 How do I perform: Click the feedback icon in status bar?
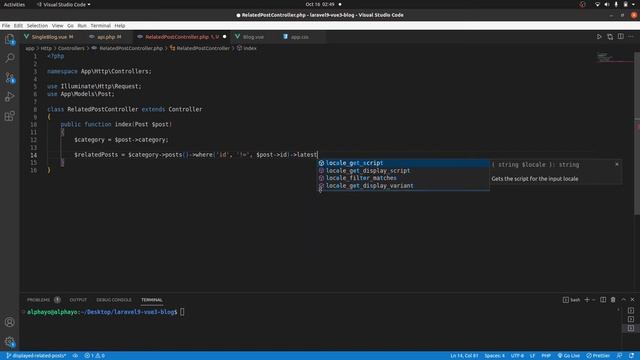click(620, 356)
